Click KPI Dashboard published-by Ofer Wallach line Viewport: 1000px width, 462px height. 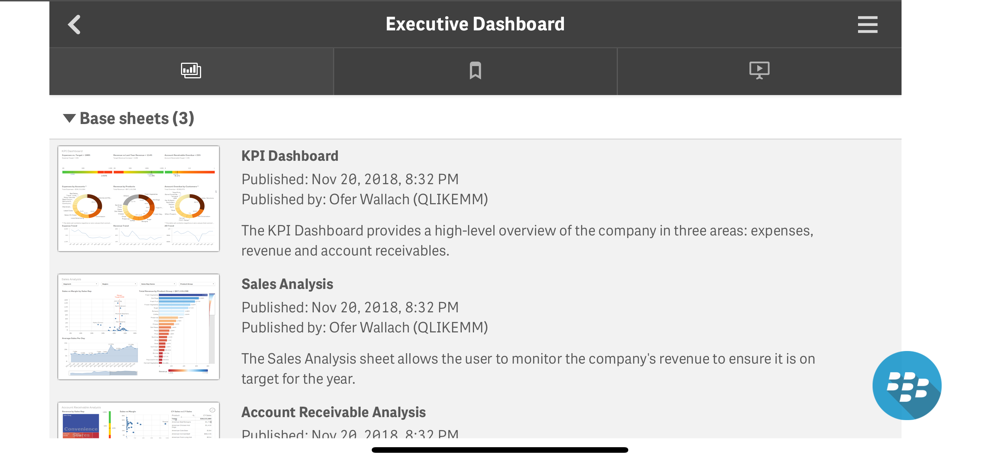tap(364, 200)
